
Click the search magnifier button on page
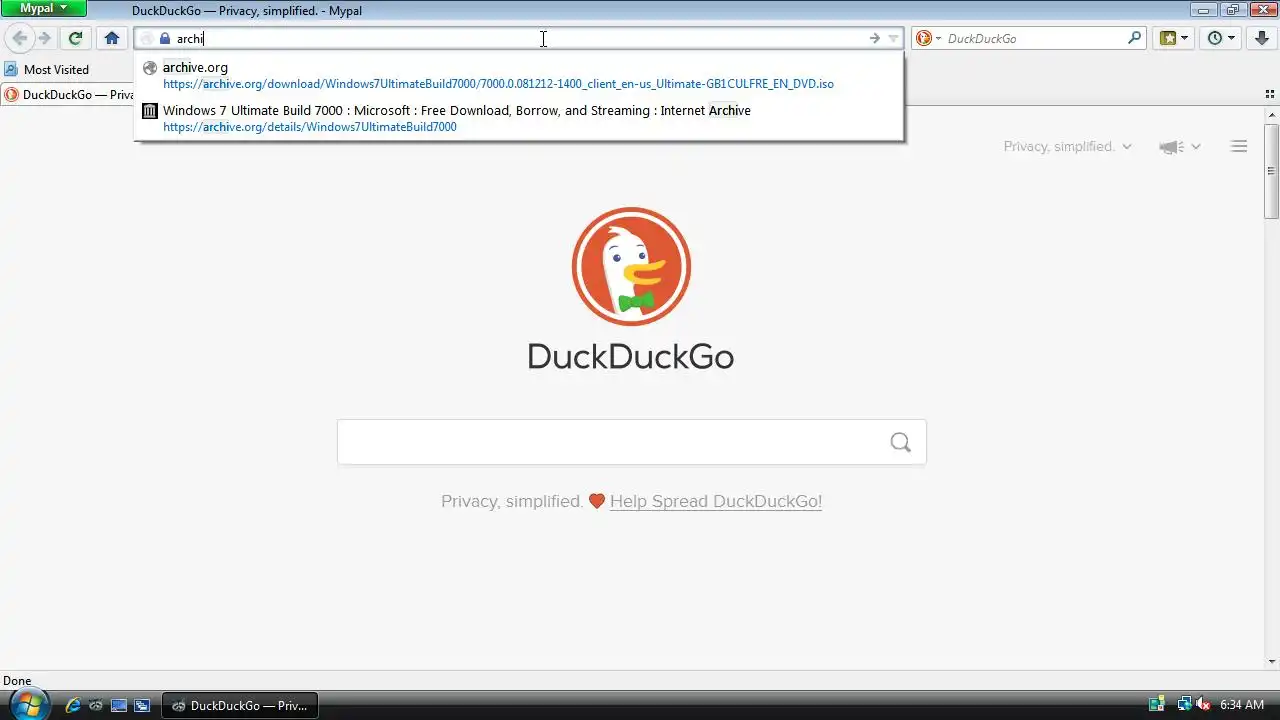click(901, 442)
